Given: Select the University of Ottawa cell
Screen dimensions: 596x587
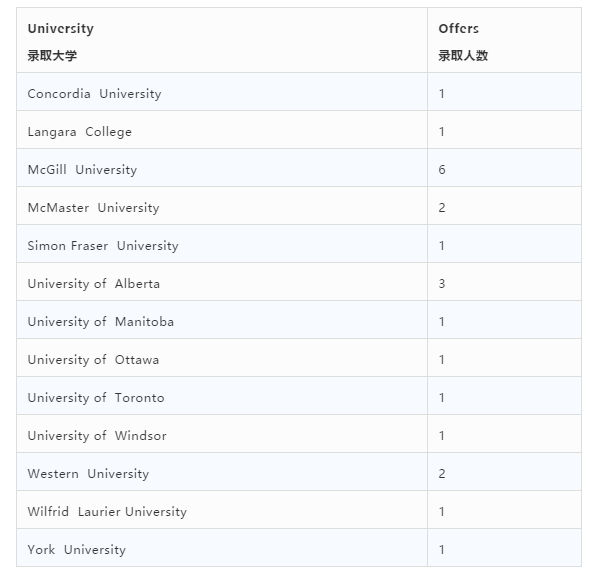Looking at the screenshot, I should (222, 358).
